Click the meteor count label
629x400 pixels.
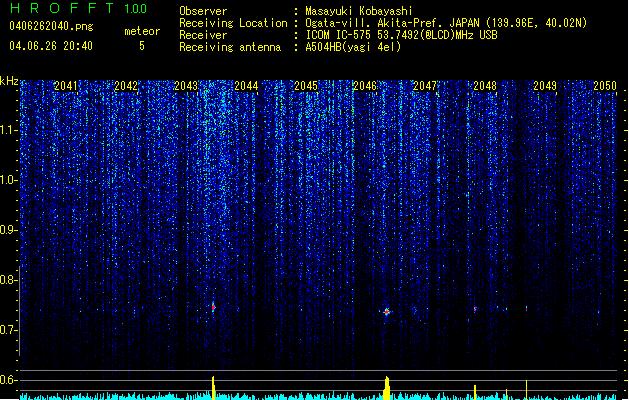coord(142,31)
